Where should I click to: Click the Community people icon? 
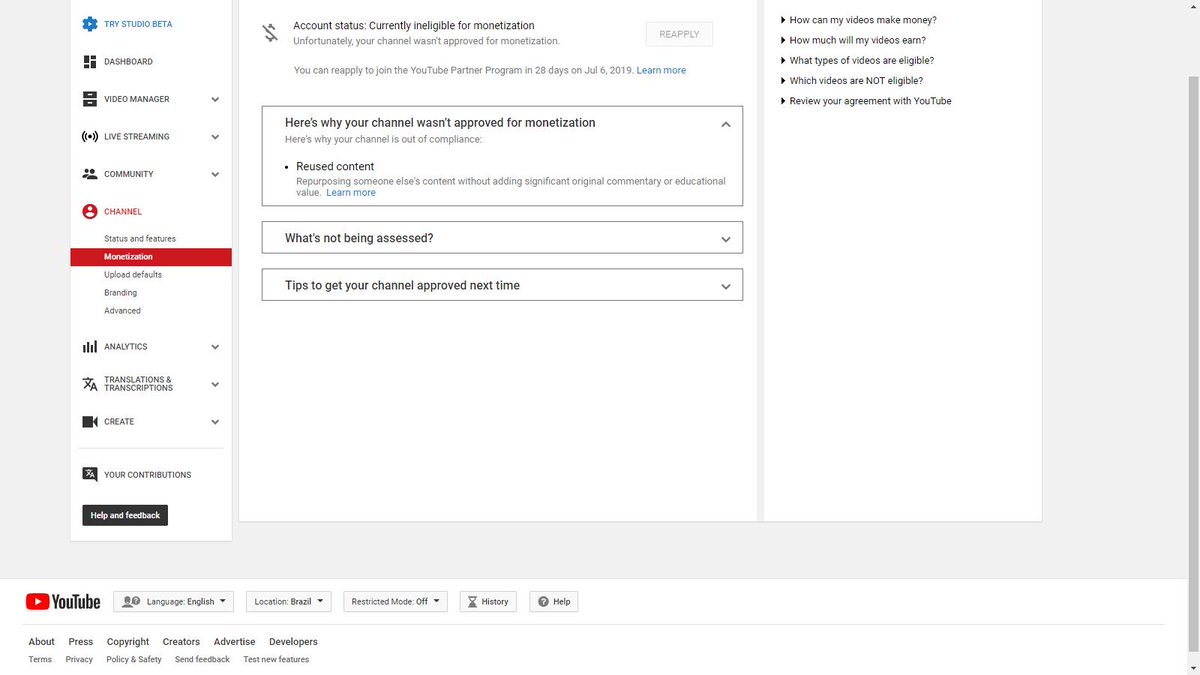90,174
